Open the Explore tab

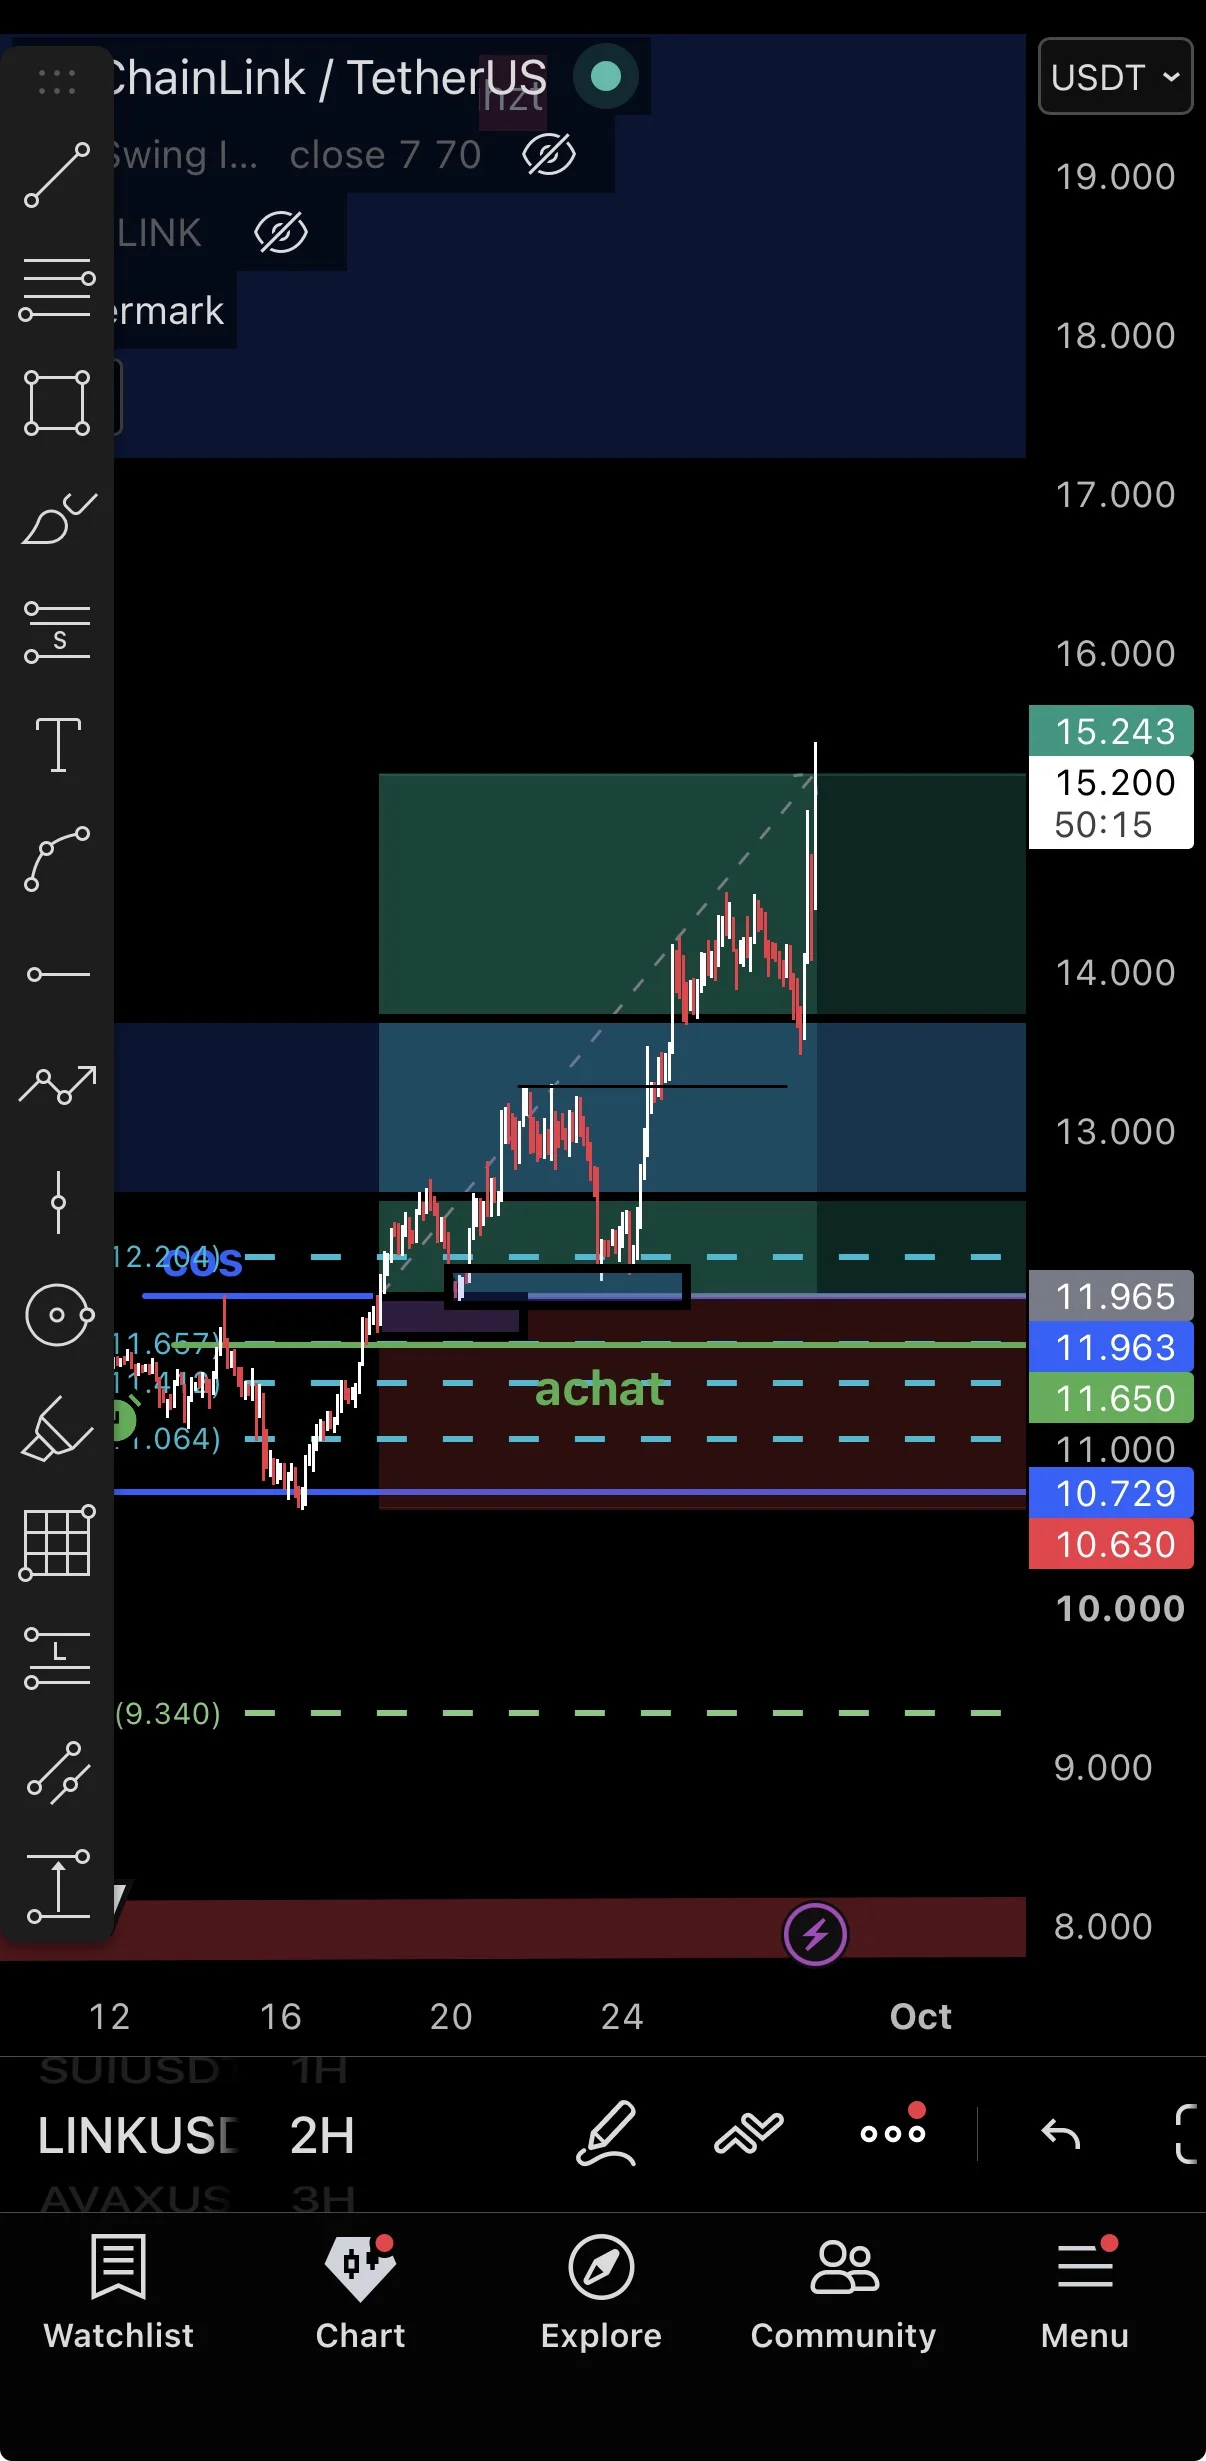pyautogui.click(x=601, y=2291)
